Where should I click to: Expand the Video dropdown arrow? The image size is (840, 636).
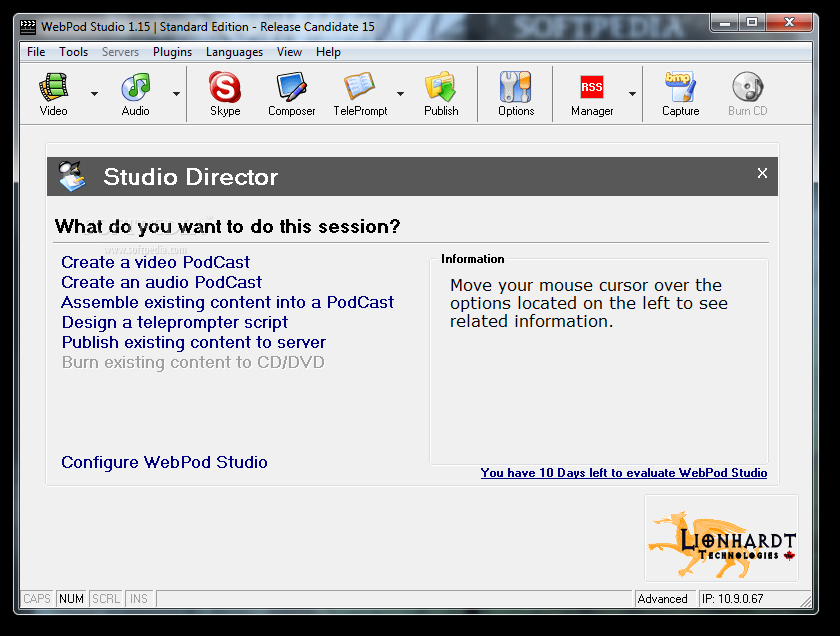click(x=95, y=94)
